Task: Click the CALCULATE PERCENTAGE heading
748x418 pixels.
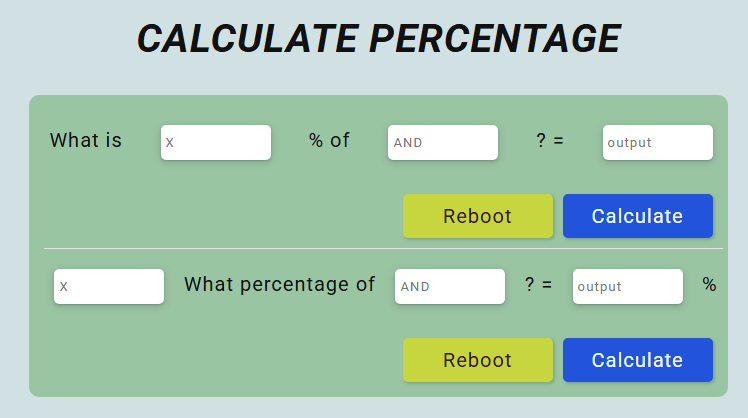Action: click(379, 39)
